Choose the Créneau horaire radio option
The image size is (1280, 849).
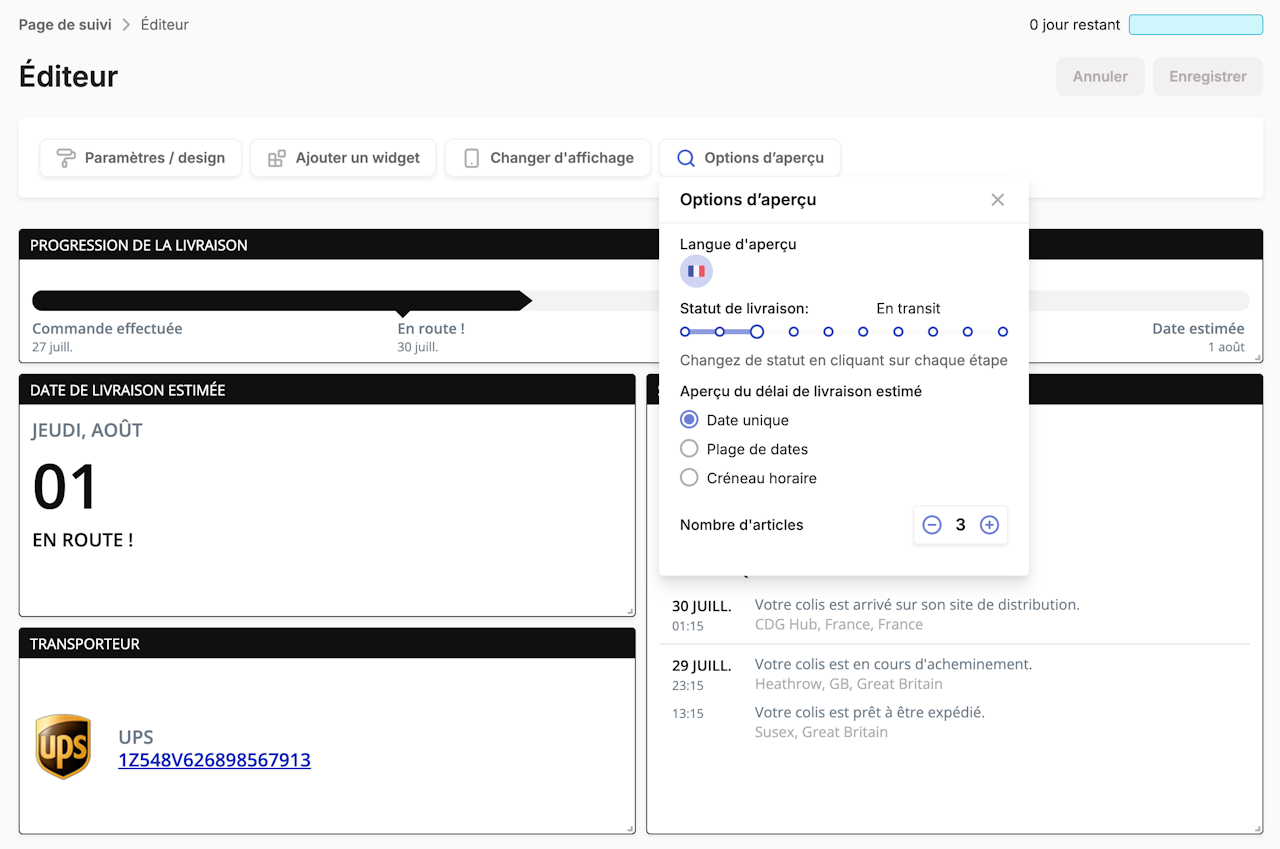pos(689,478)
